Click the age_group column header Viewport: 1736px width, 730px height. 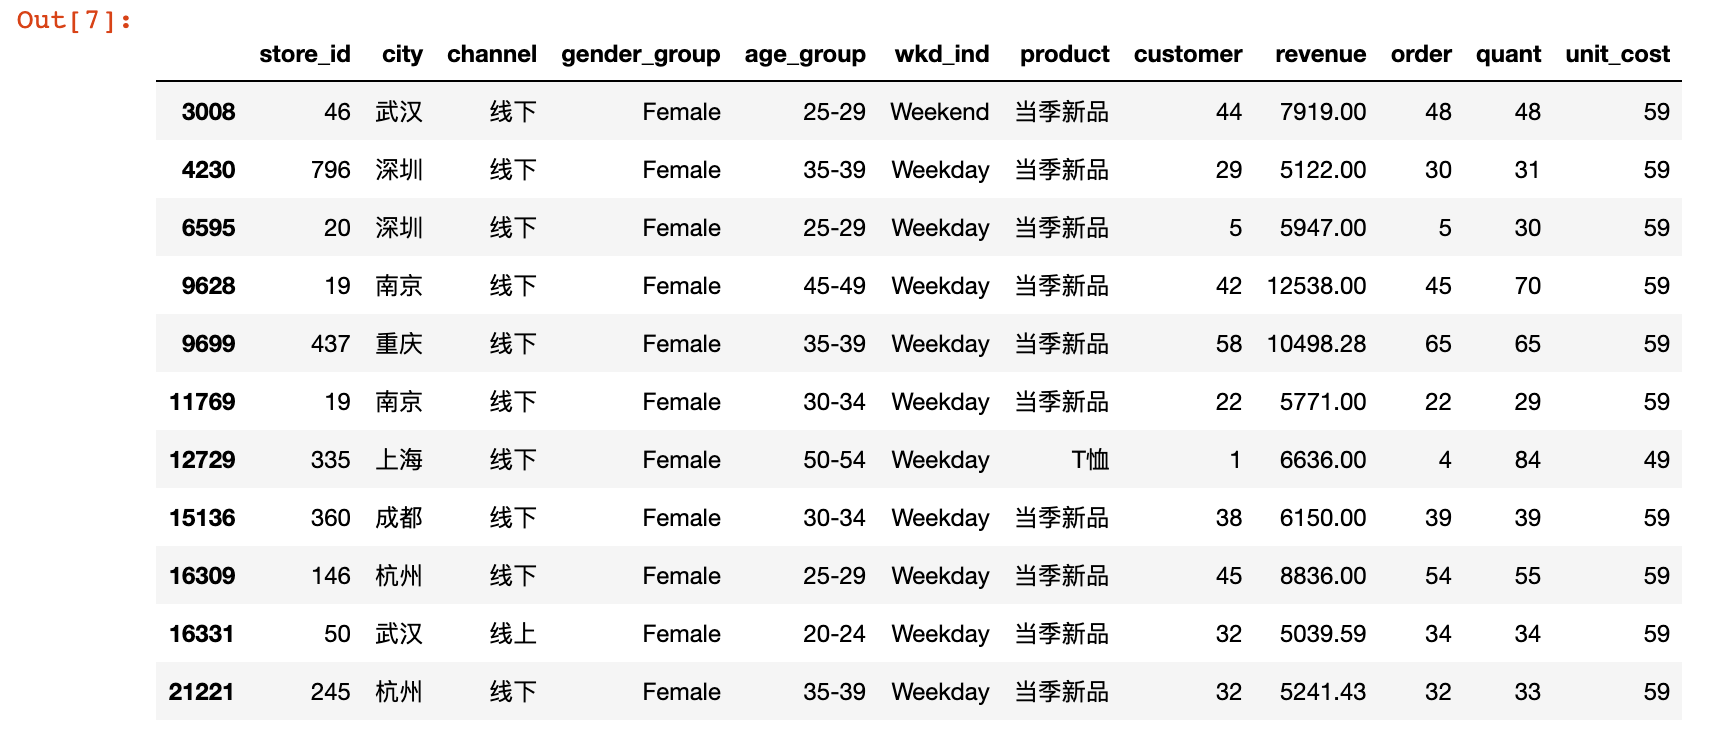point(805,54)
